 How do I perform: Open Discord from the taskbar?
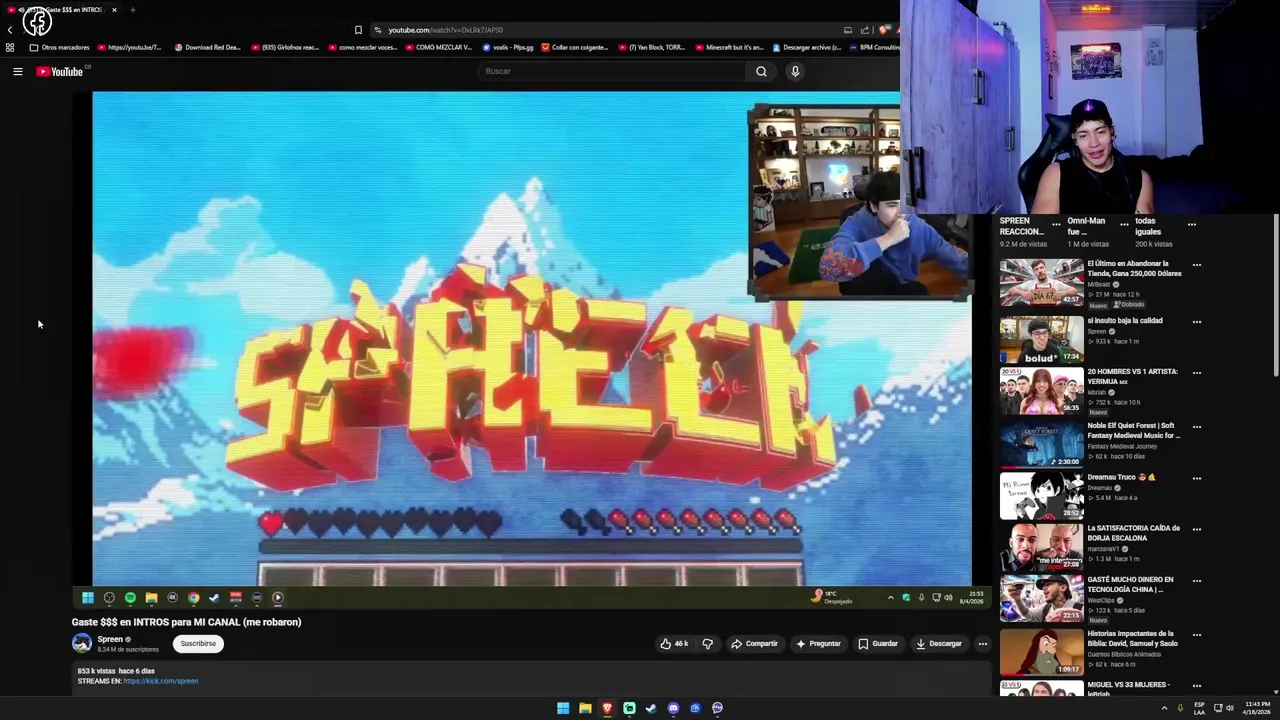click(x=673, y=708)
